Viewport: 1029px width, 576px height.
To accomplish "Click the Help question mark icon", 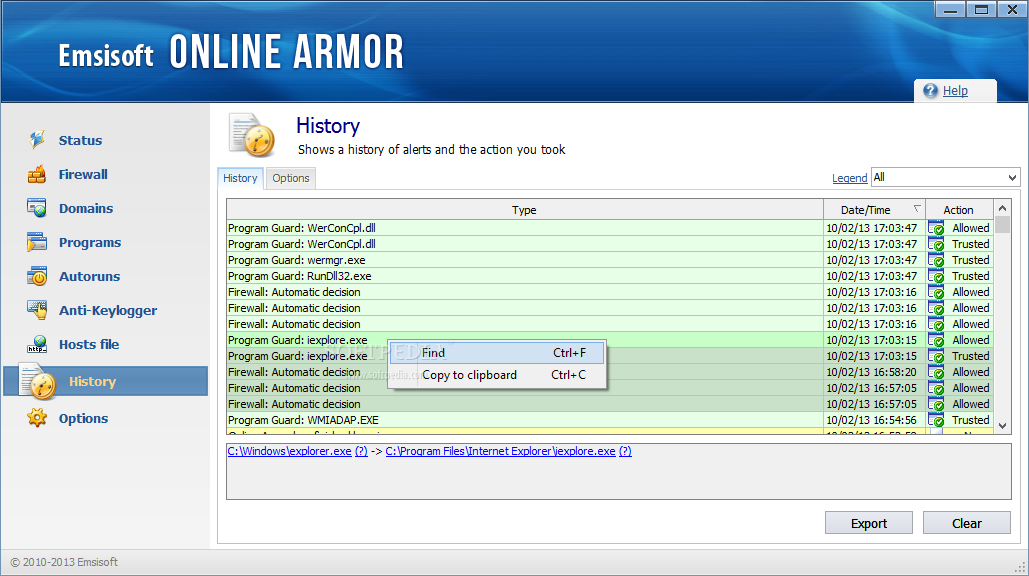I will 931,91.
